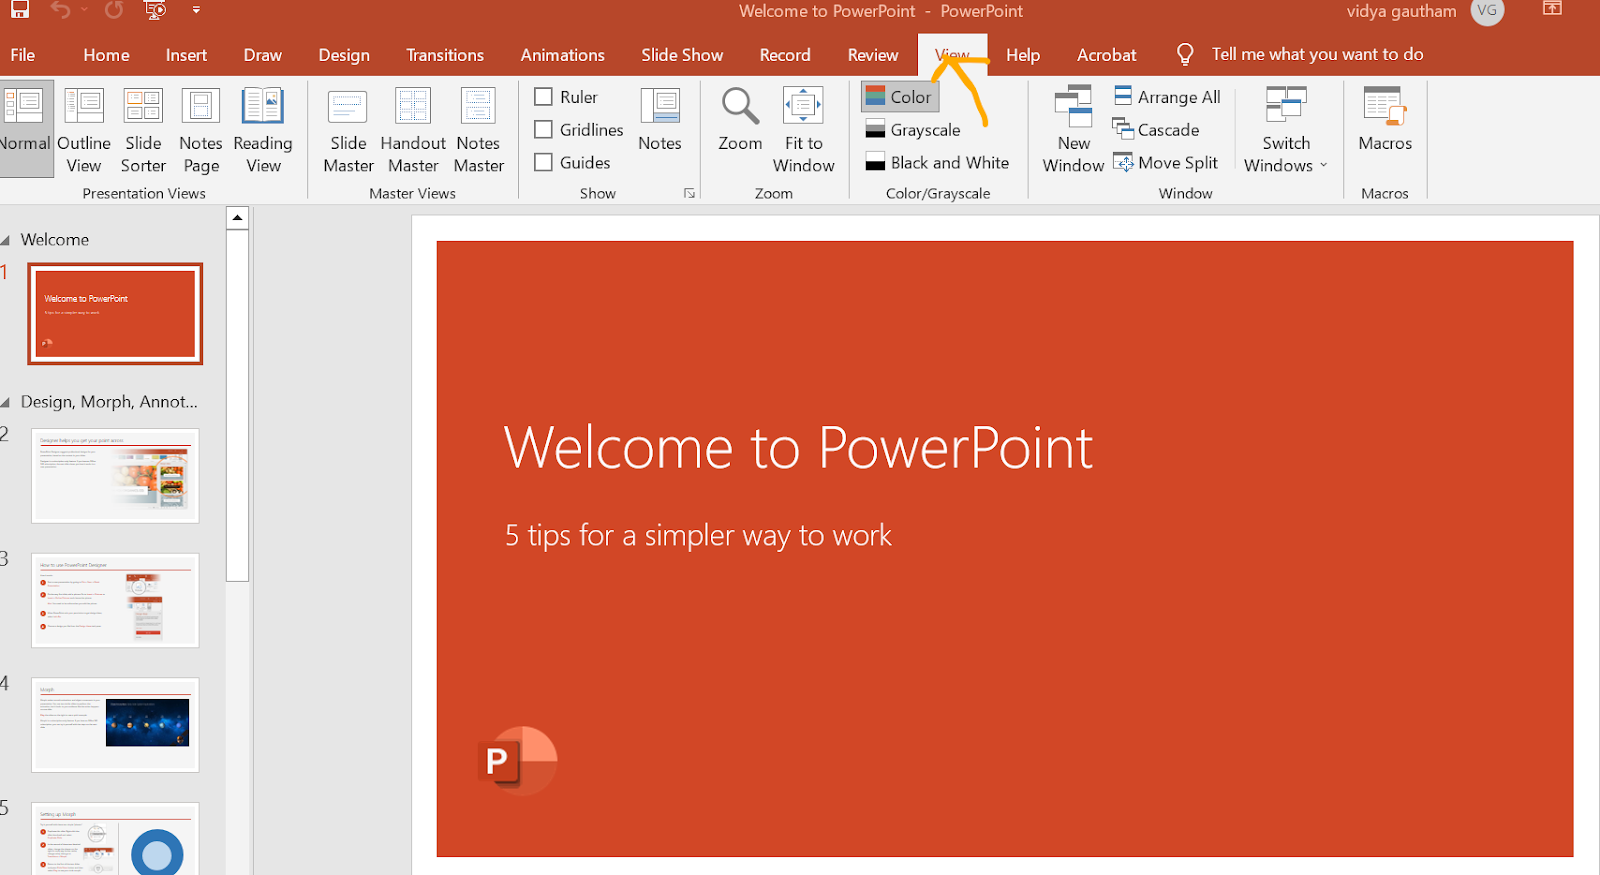Collapse the Welcome section

point(6,240)
